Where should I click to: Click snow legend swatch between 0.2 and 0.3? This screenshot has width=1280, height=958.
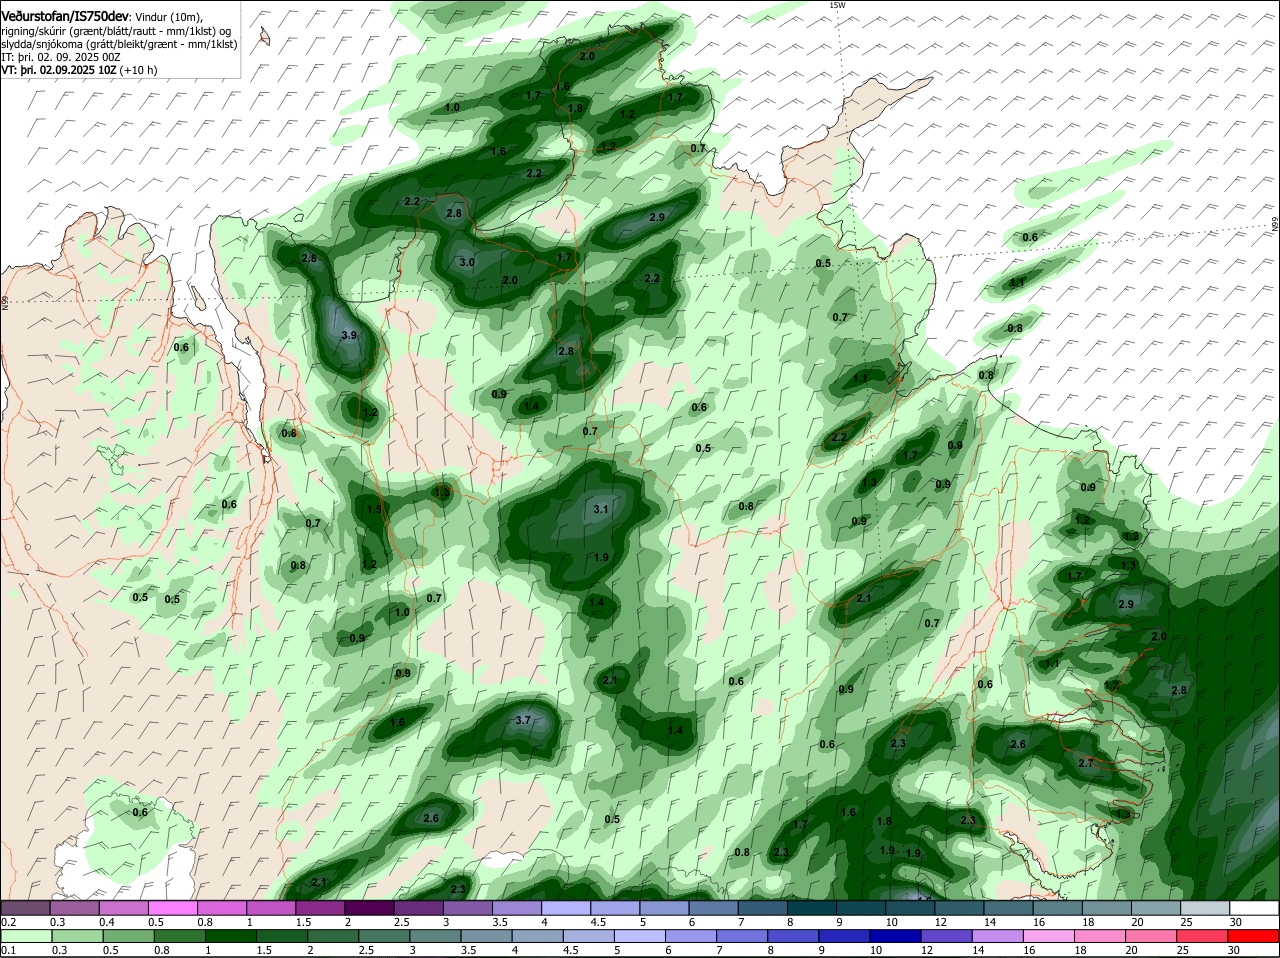point(25,908)
